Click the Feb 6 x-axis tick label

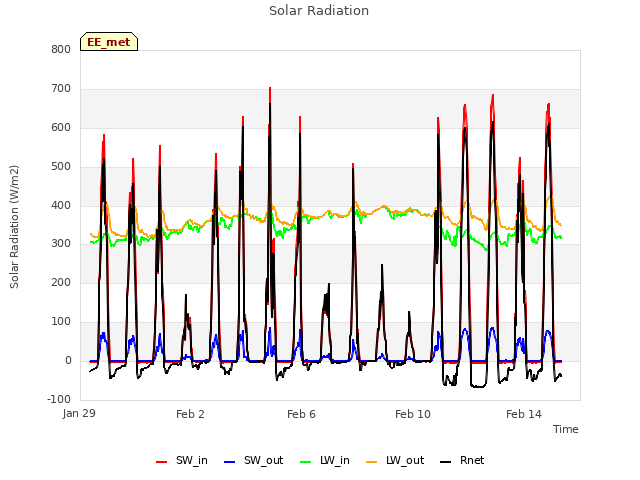[x=301, y=414]
